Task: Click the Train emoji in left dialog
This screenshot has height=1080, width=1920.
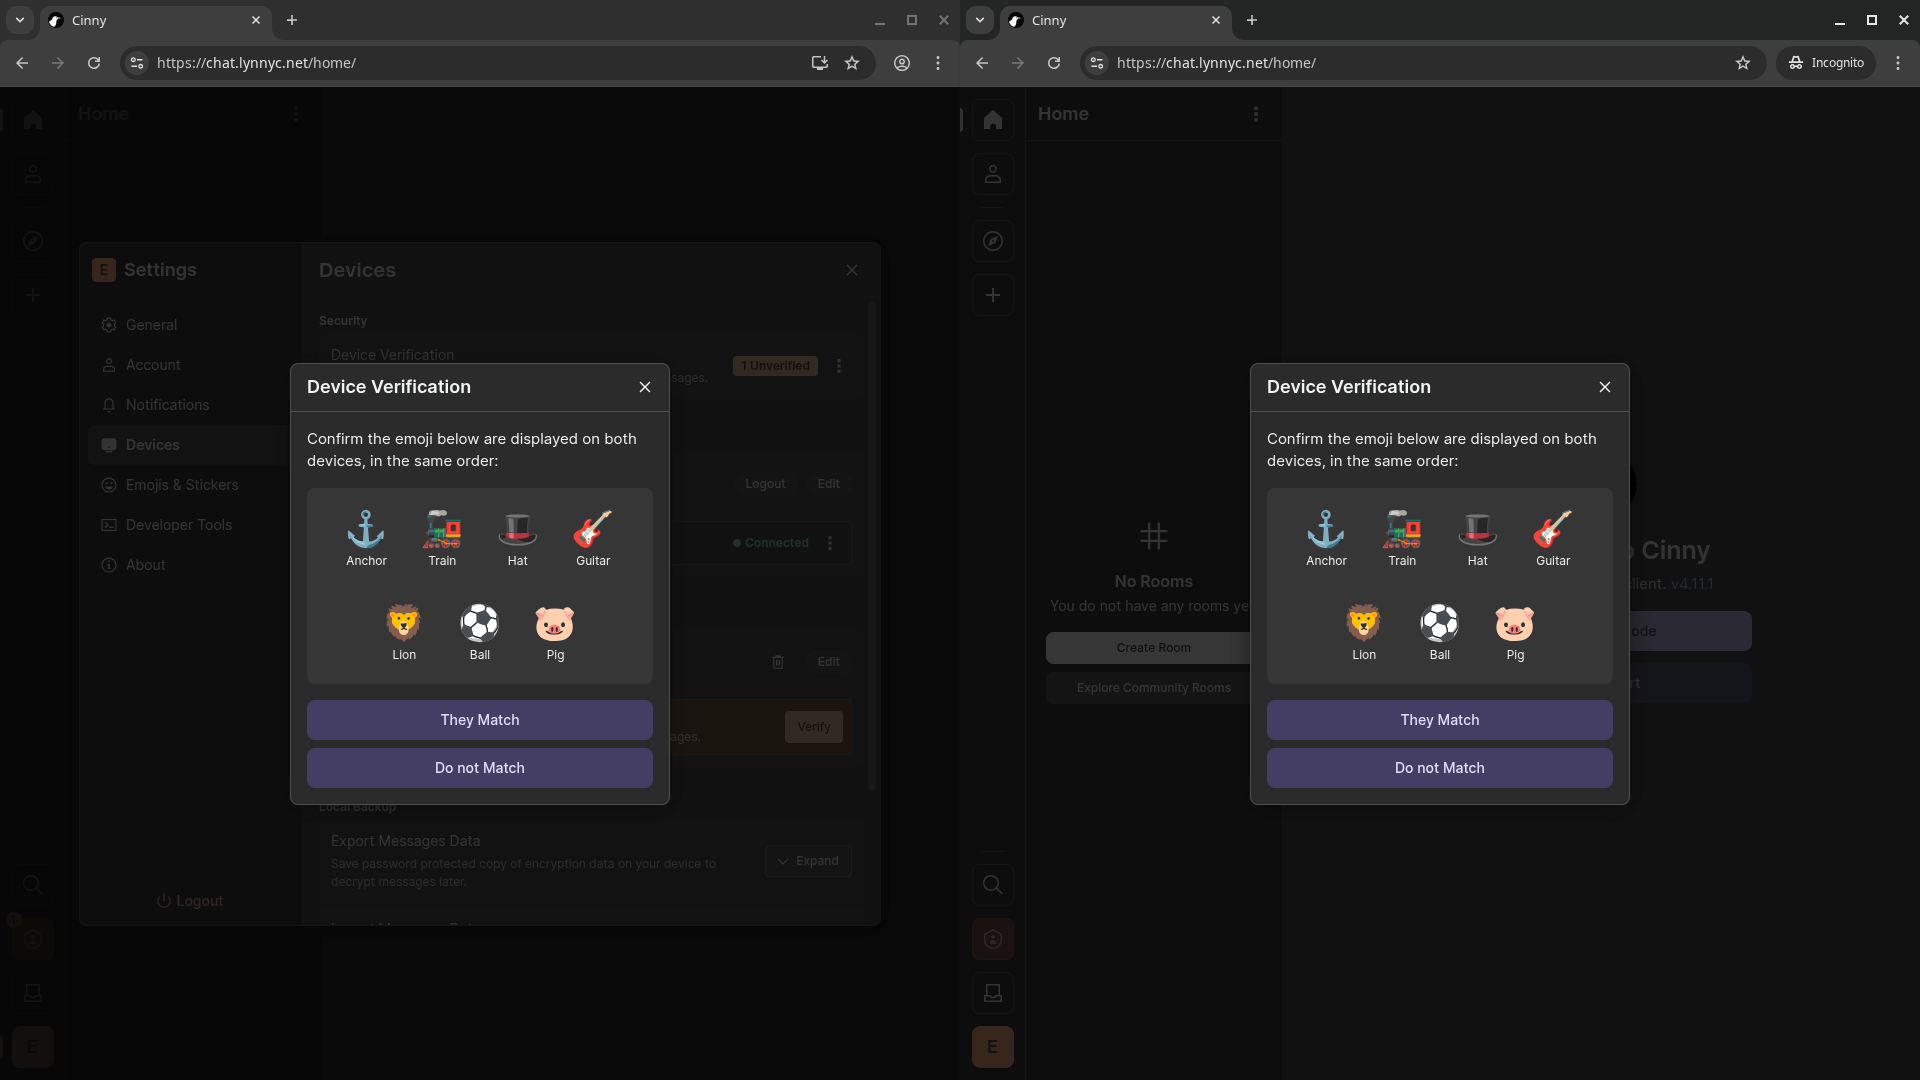Action: pos(442,530)
